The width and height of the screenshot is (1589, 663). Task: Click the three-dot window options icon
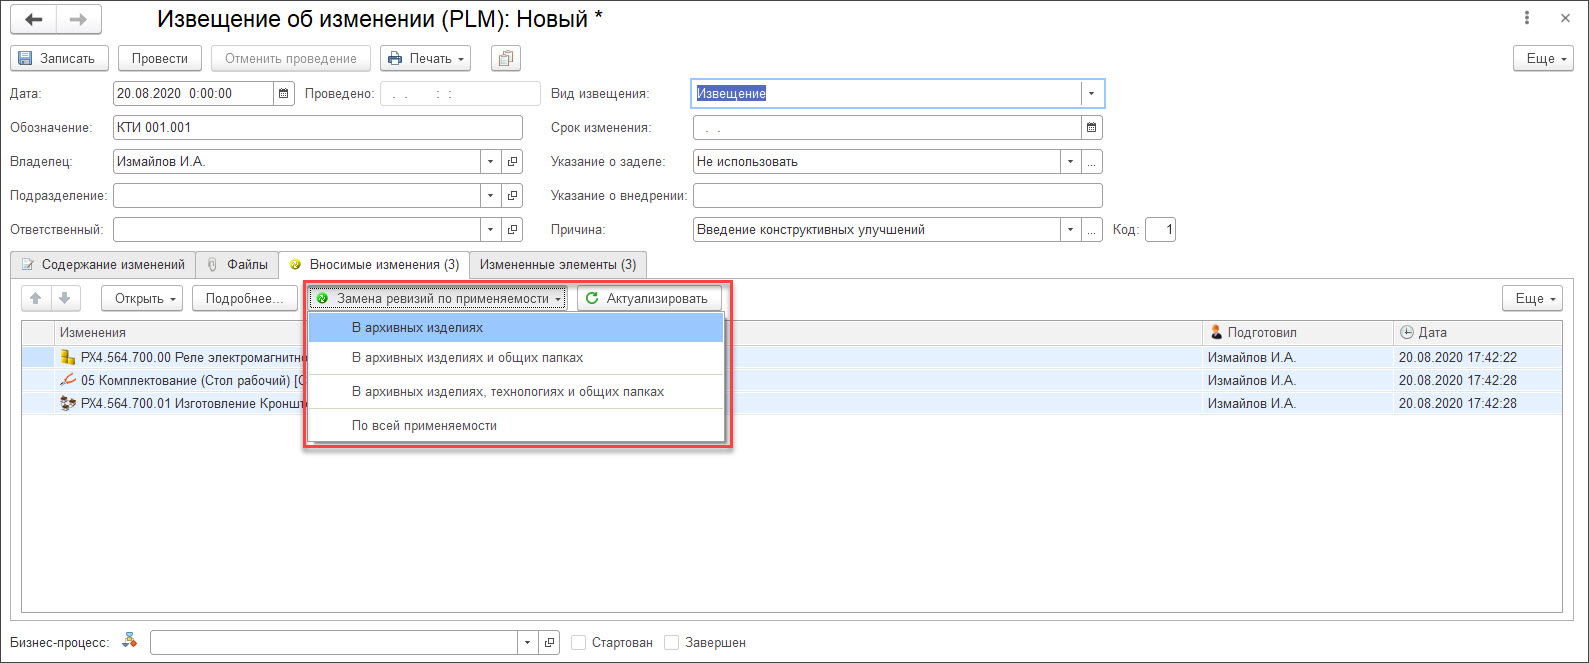1527,18
